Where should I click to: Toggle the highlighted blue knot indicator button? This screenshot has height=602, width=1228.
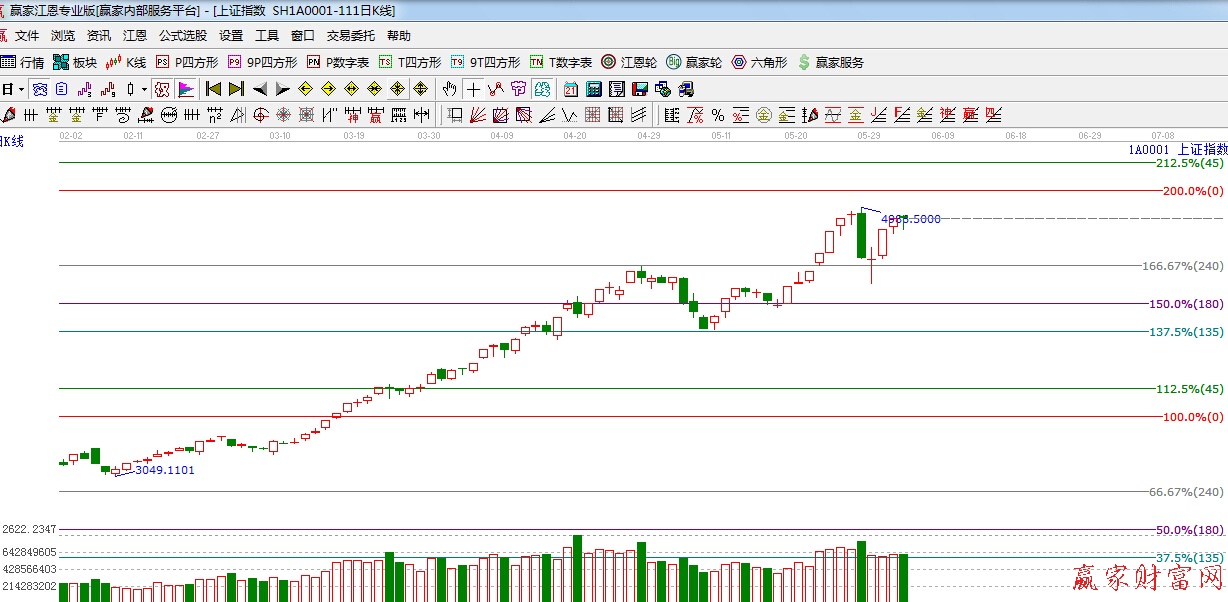click(x=40, y=89)
